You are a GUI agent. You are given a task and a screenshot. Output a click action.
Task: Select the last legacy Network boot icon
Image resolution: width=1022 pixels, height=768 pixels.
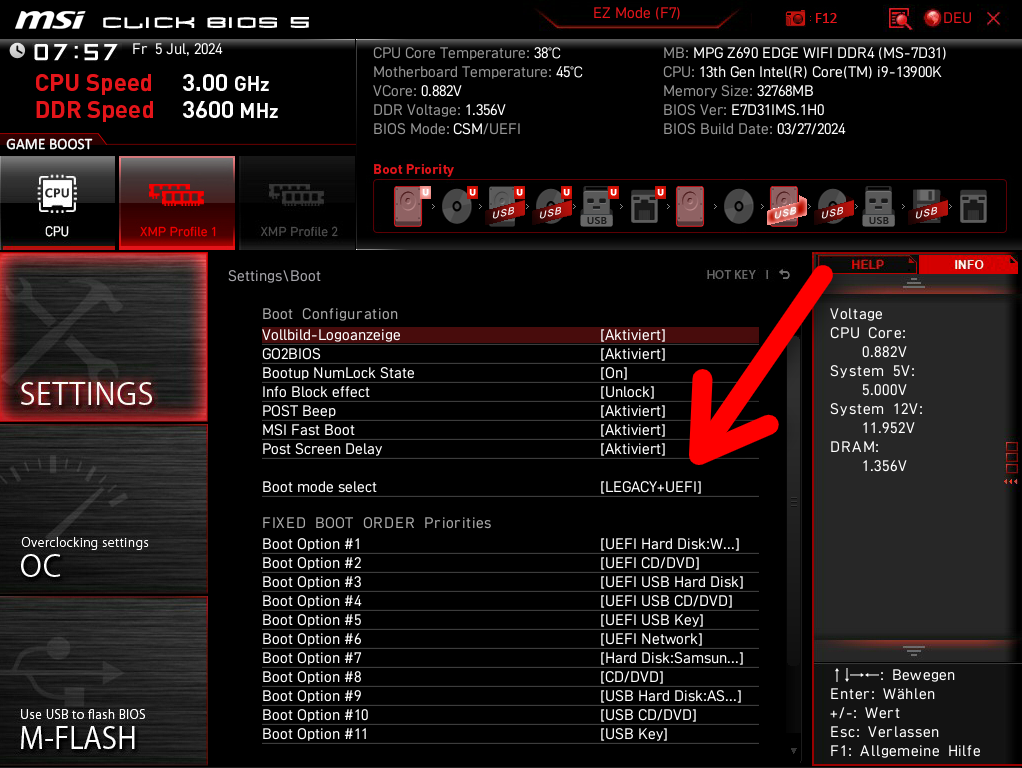[x=973, y=206]
